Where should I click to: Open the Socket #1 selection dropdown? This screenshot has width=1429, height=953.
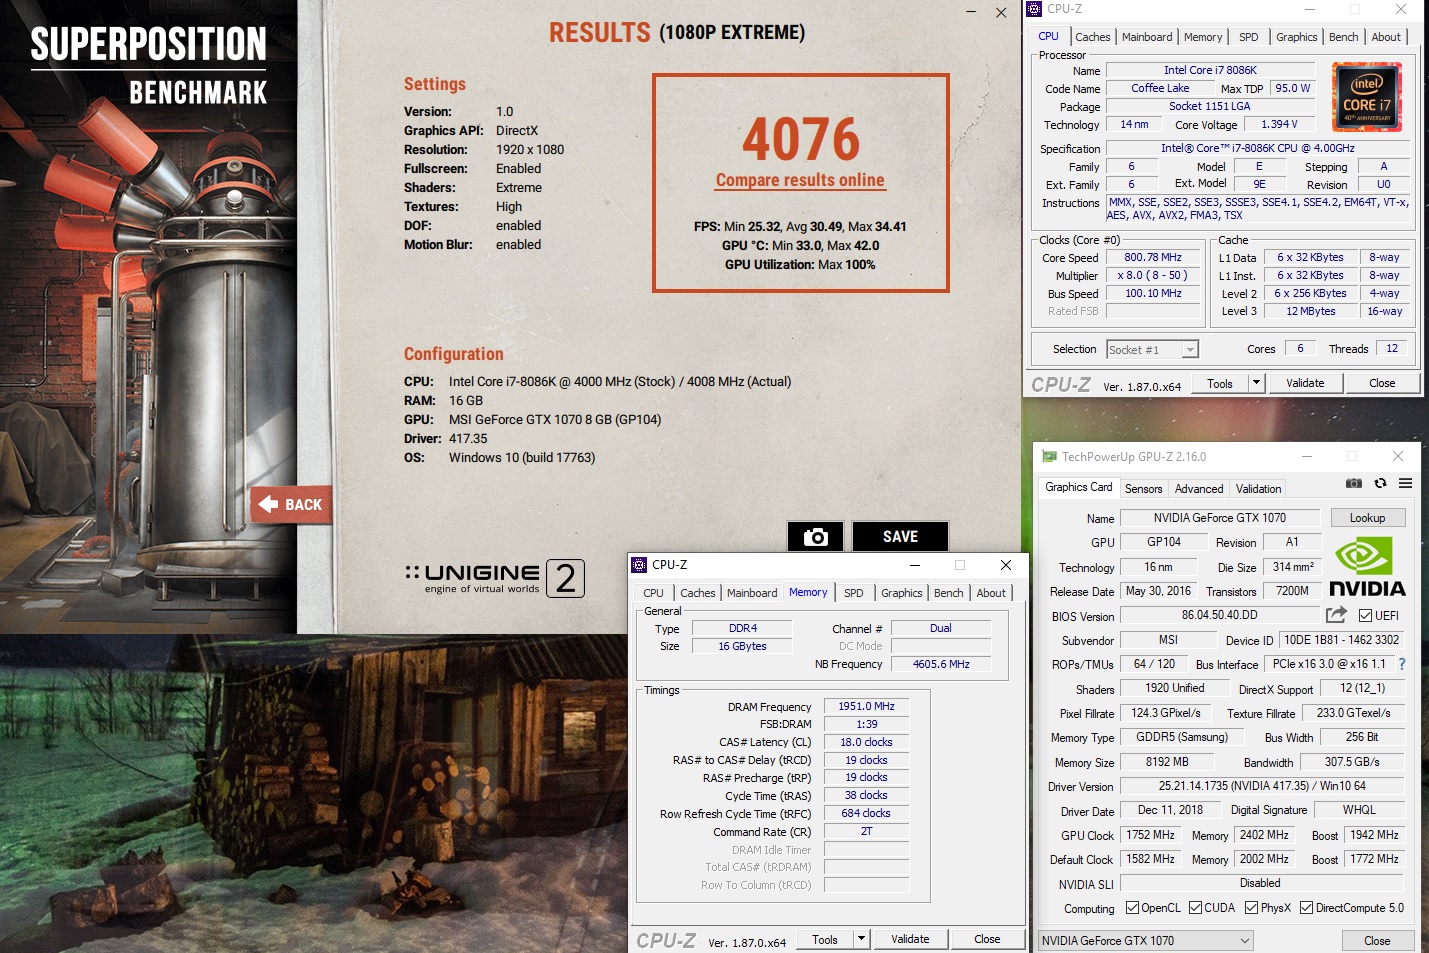tap(1189, 350)
